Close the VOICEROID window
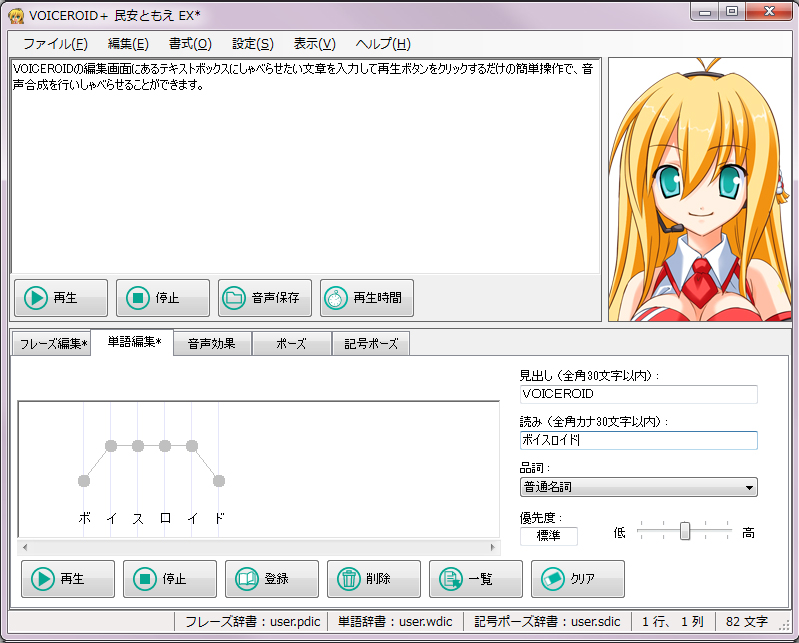The width and height of the screenshot is (799, 643). coord(770,11)
